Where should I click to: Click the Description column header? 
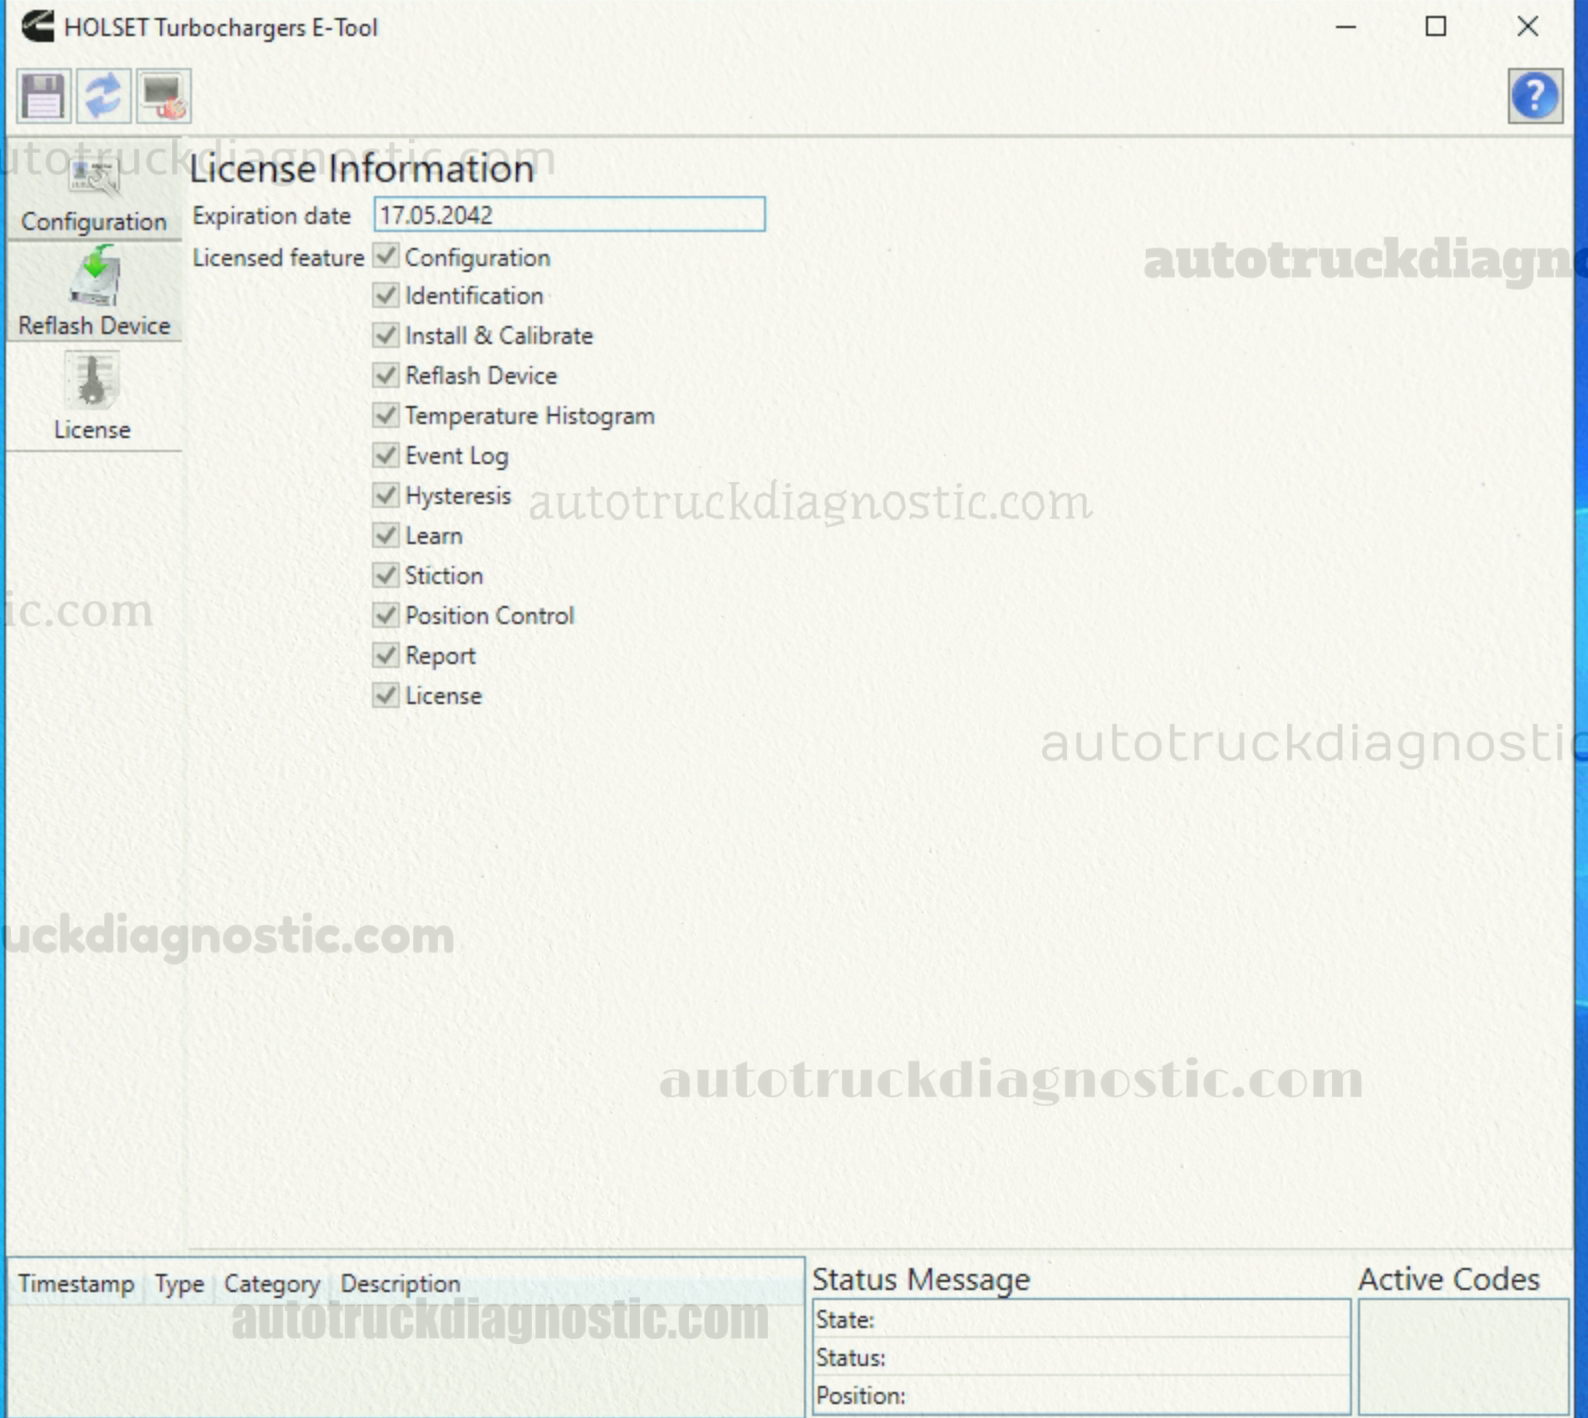(400, 1283)
